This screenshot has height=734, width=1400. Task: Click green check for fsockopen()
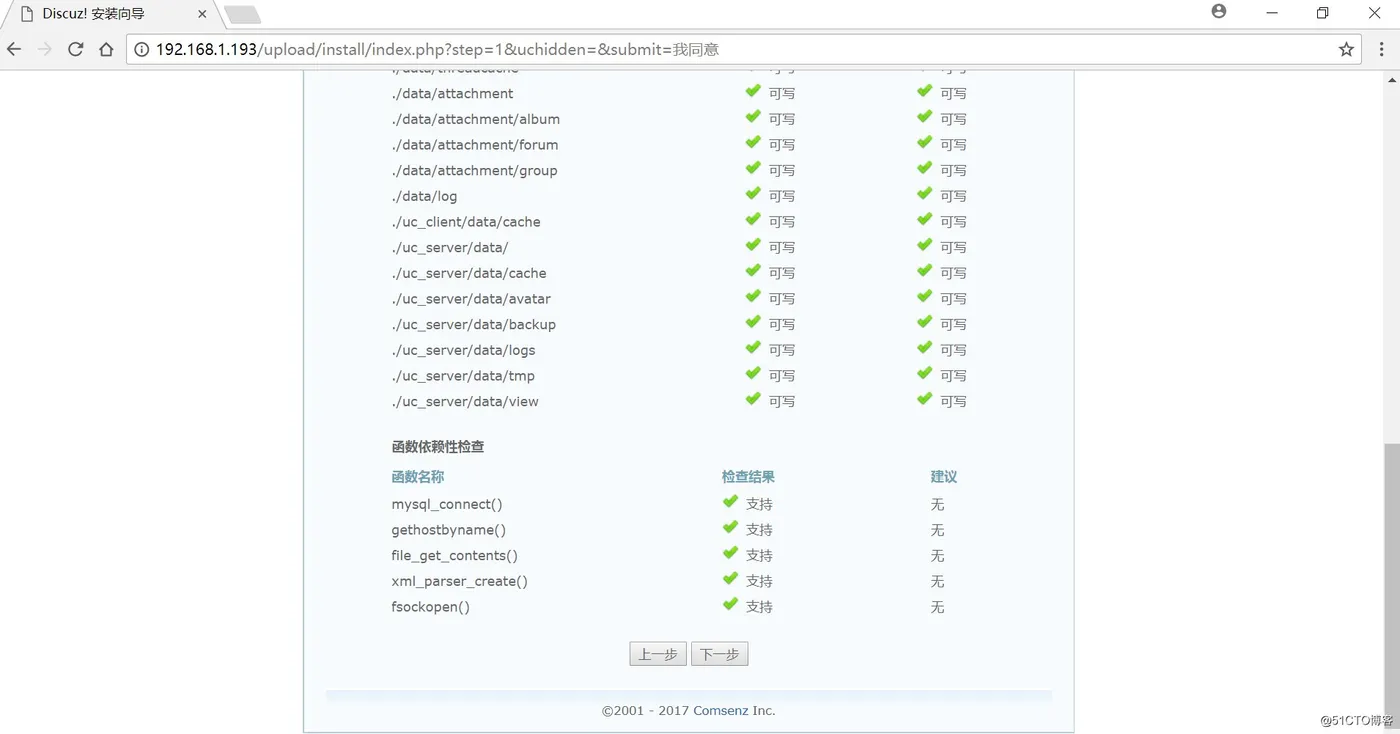point(730,605)
